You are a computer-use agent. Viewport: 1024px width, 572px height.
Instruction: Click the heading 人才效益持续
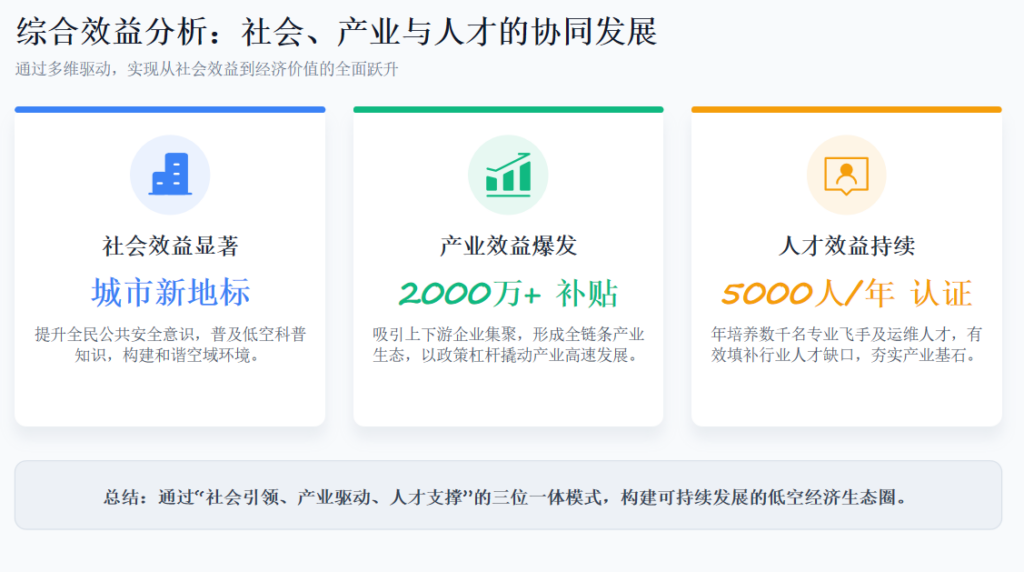(x=846, y=245)
